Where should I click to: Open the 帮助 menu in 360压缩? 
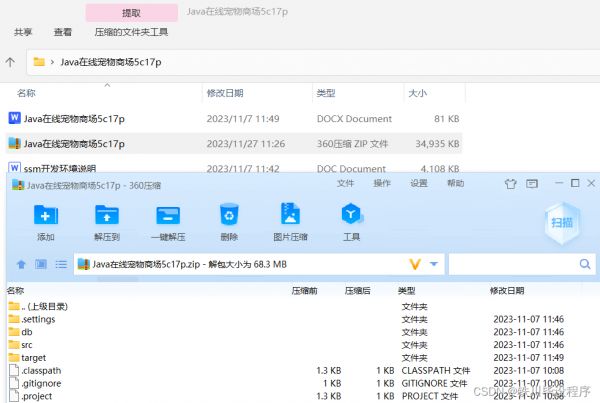tap(456, 183)
